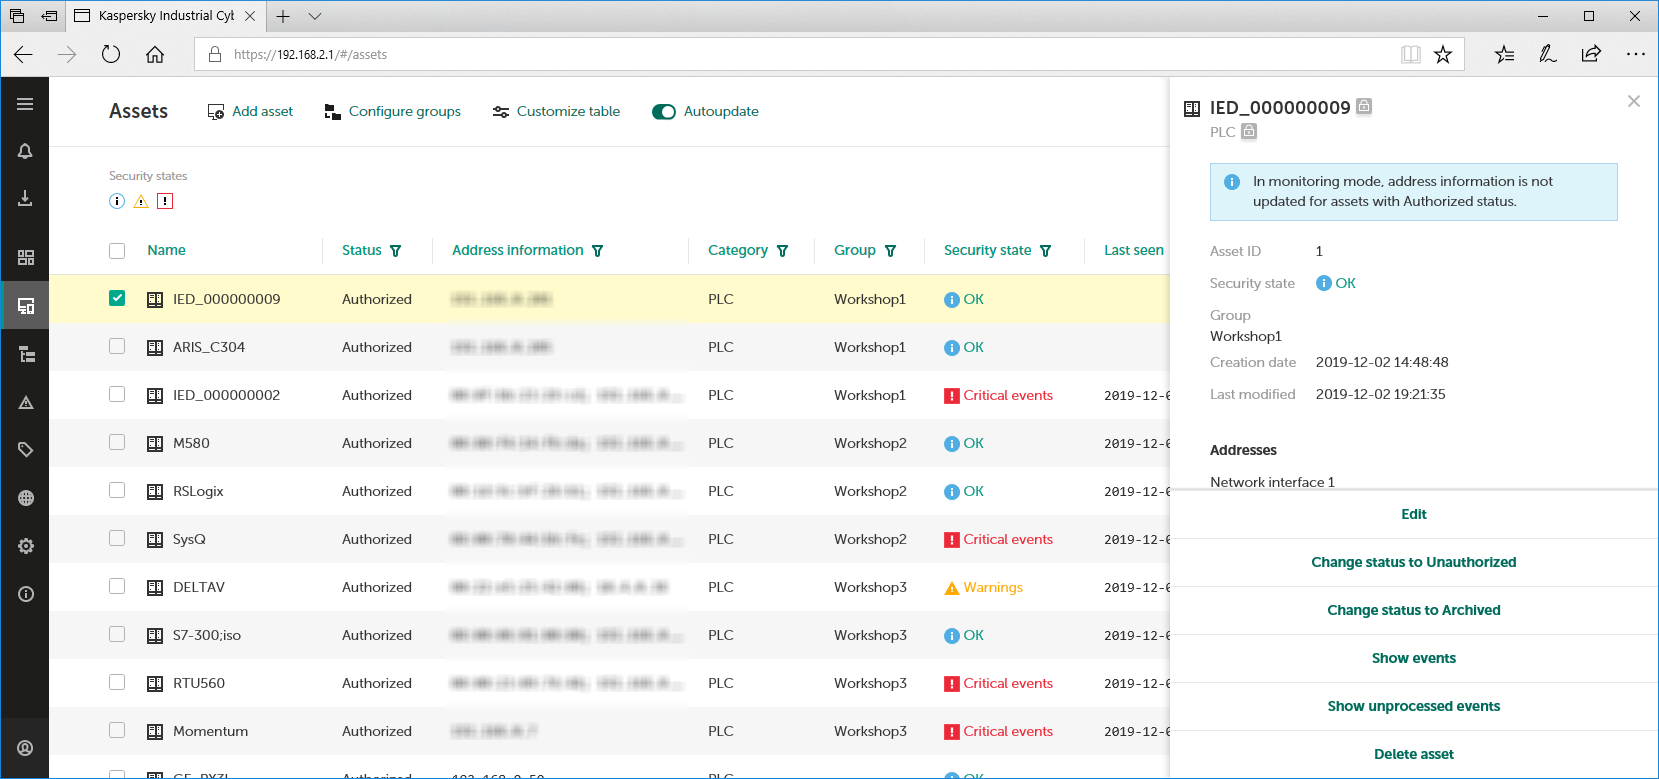The image size is (1659, 779).
Task: Open the dashboard grid icon in sidebar
Action: [x=25, y=258]
